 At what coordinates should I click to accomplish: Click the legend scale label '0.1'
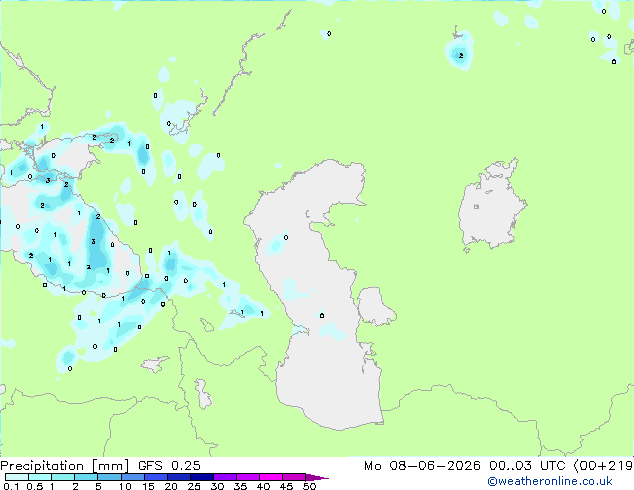pos(11,486)
